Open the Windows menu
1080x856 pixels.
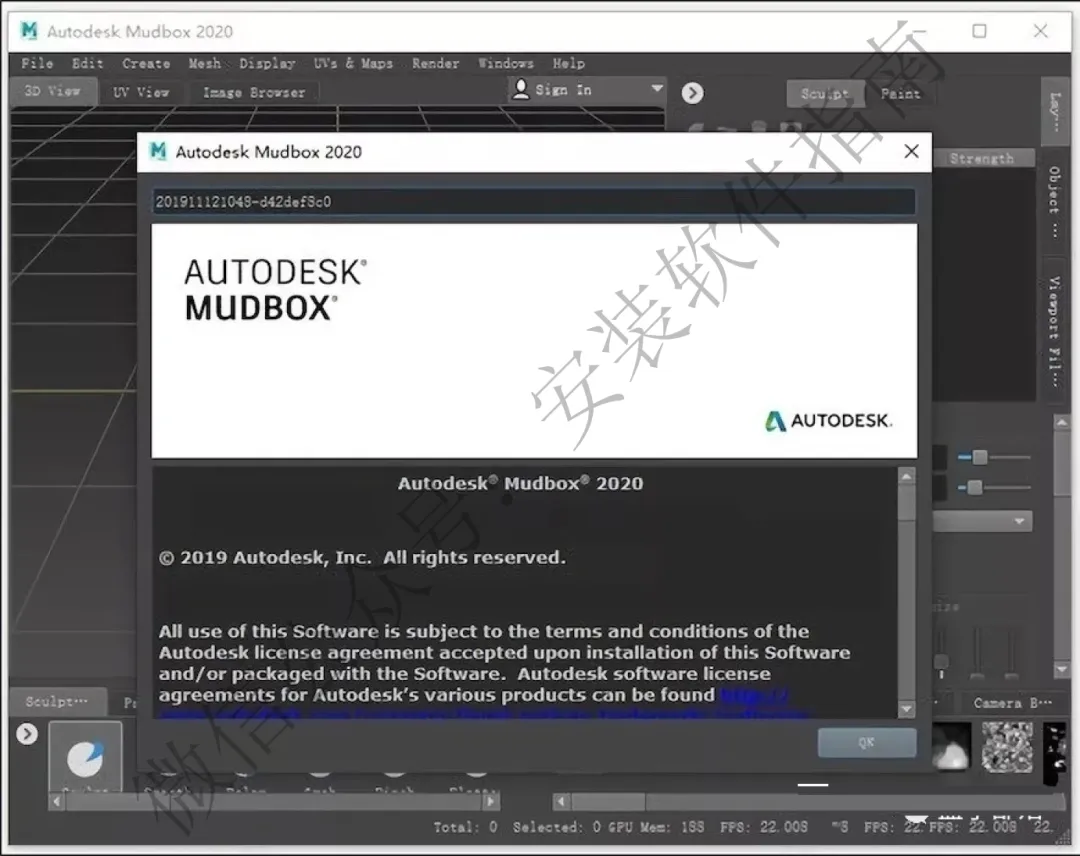pyautogui.click(x=506, y=63)
